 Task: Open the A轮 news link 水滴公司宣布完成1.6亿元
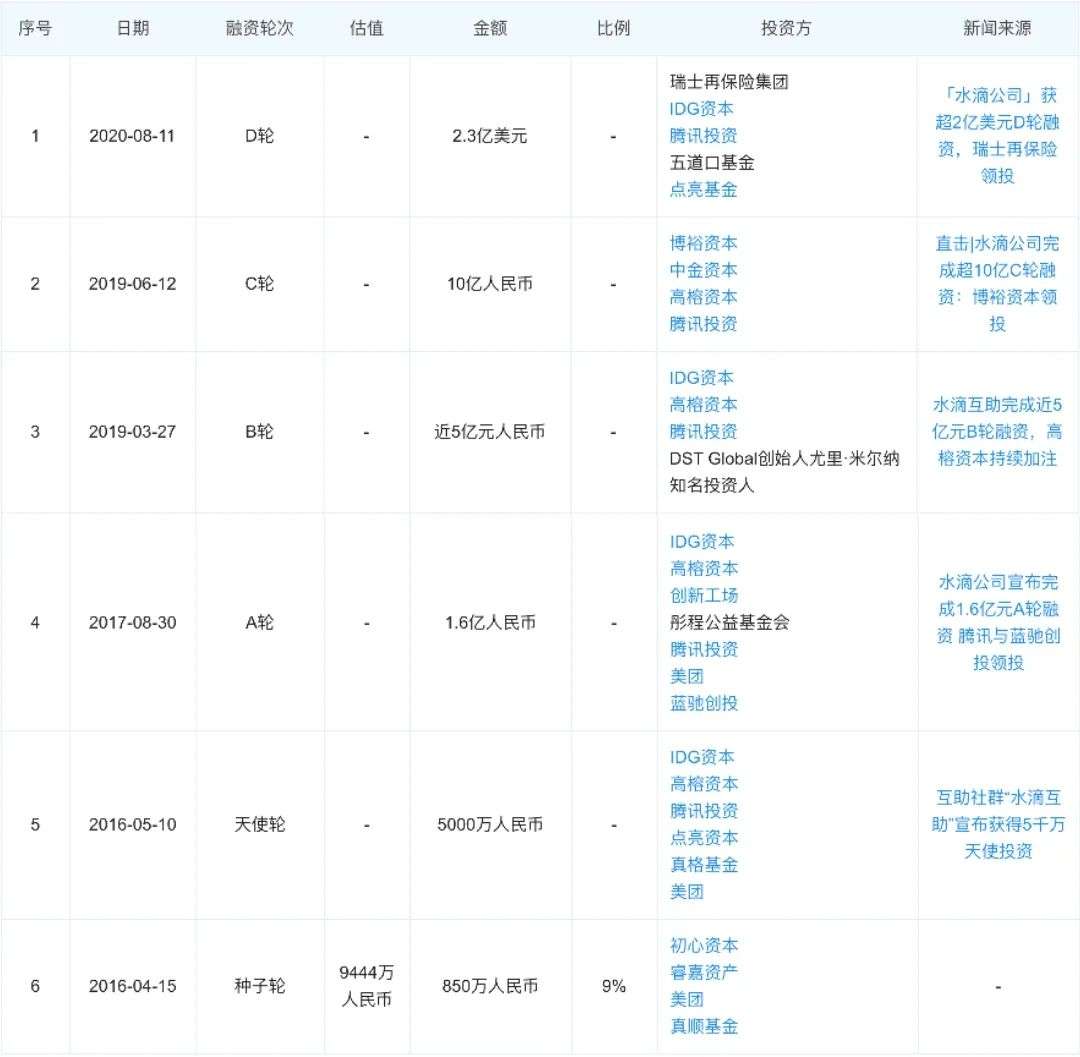click(997, 622)
